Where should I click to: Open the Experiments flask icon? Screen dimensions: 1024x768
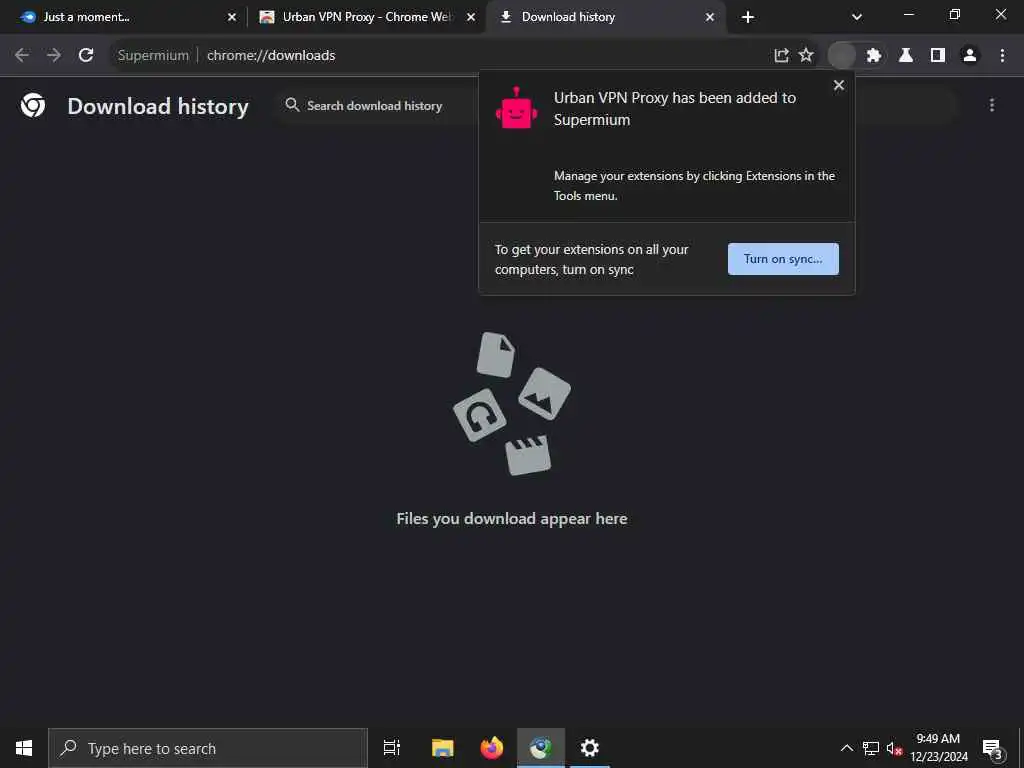pyautogui.click(x=906, y=56)
